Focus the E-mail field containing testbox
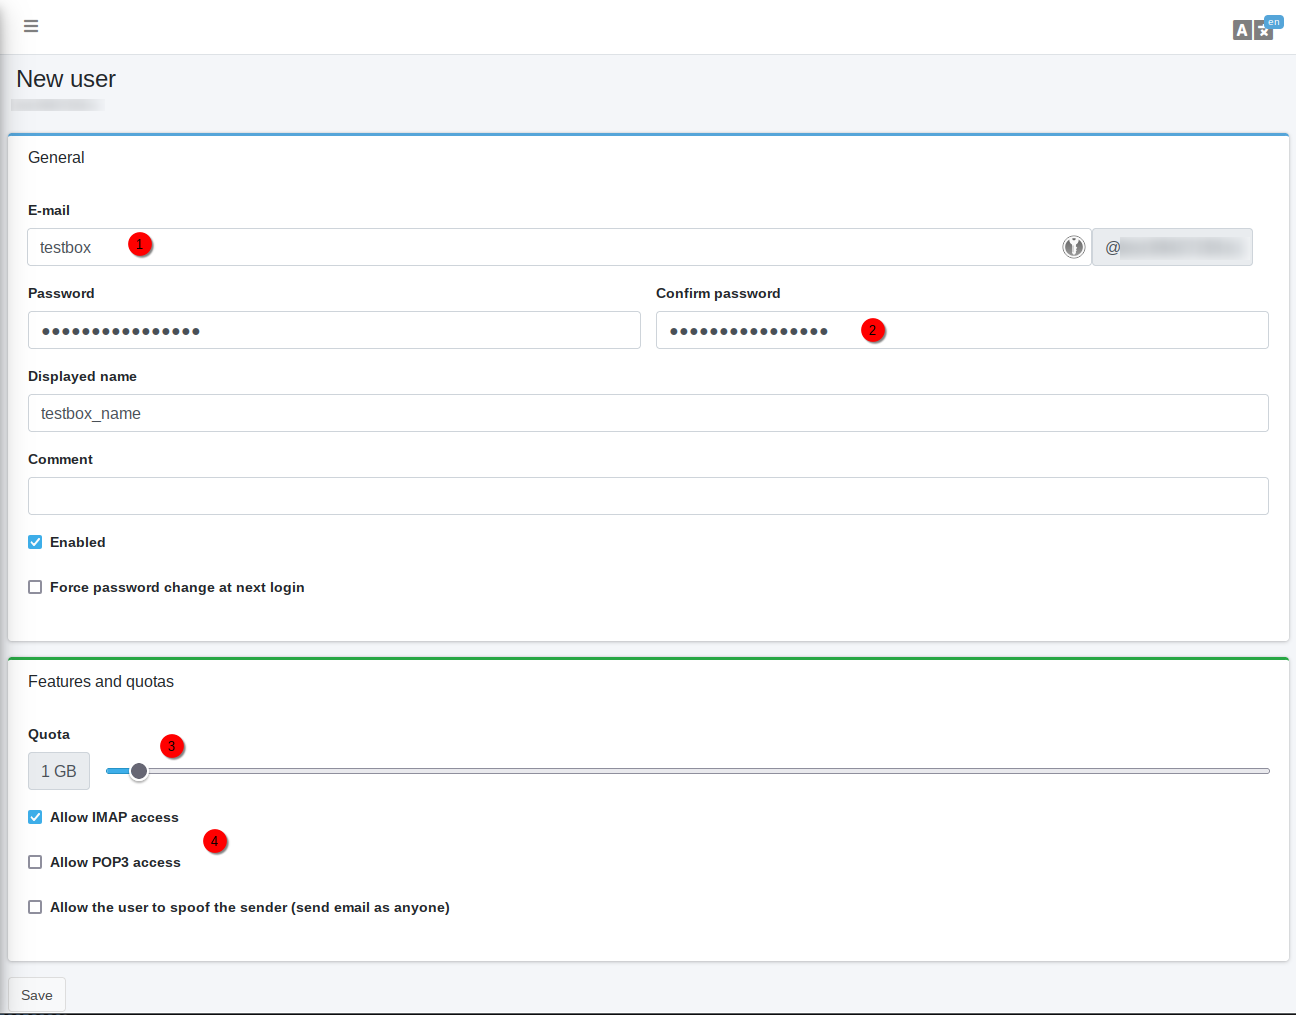 point(559,247)
